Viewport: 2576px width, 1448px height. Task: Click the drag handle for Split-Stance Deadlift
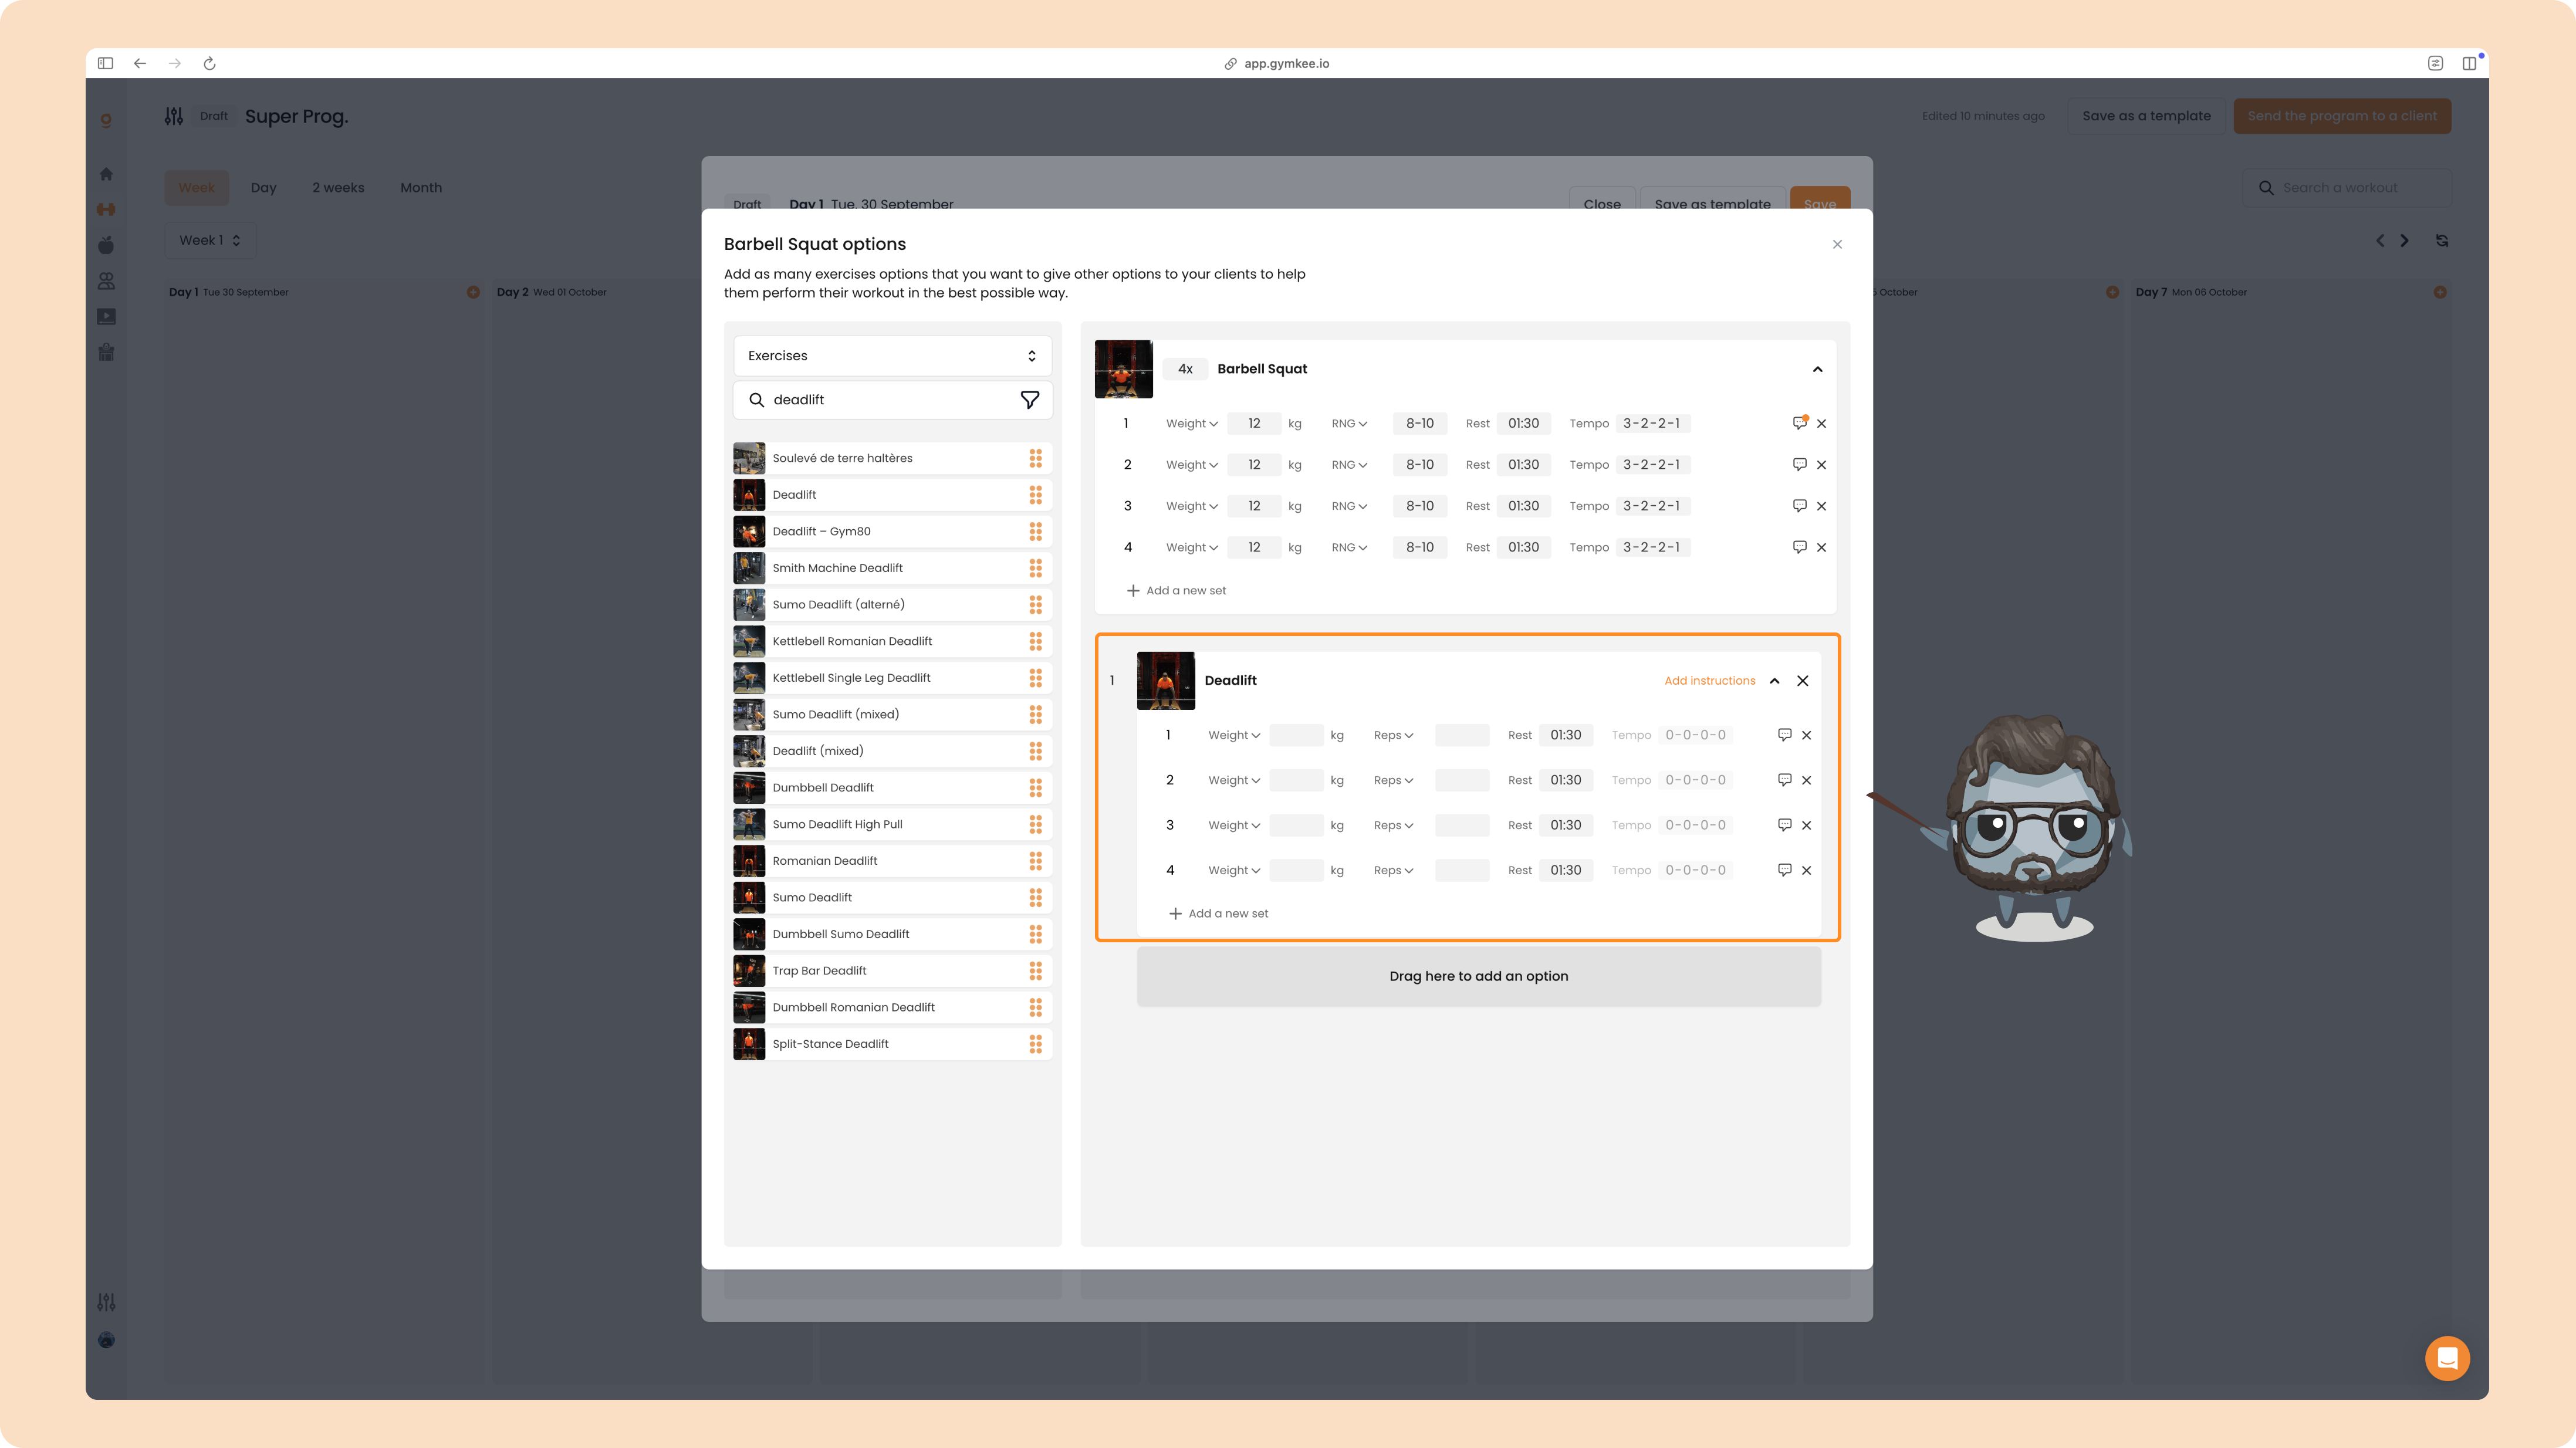point(1035,1044)
